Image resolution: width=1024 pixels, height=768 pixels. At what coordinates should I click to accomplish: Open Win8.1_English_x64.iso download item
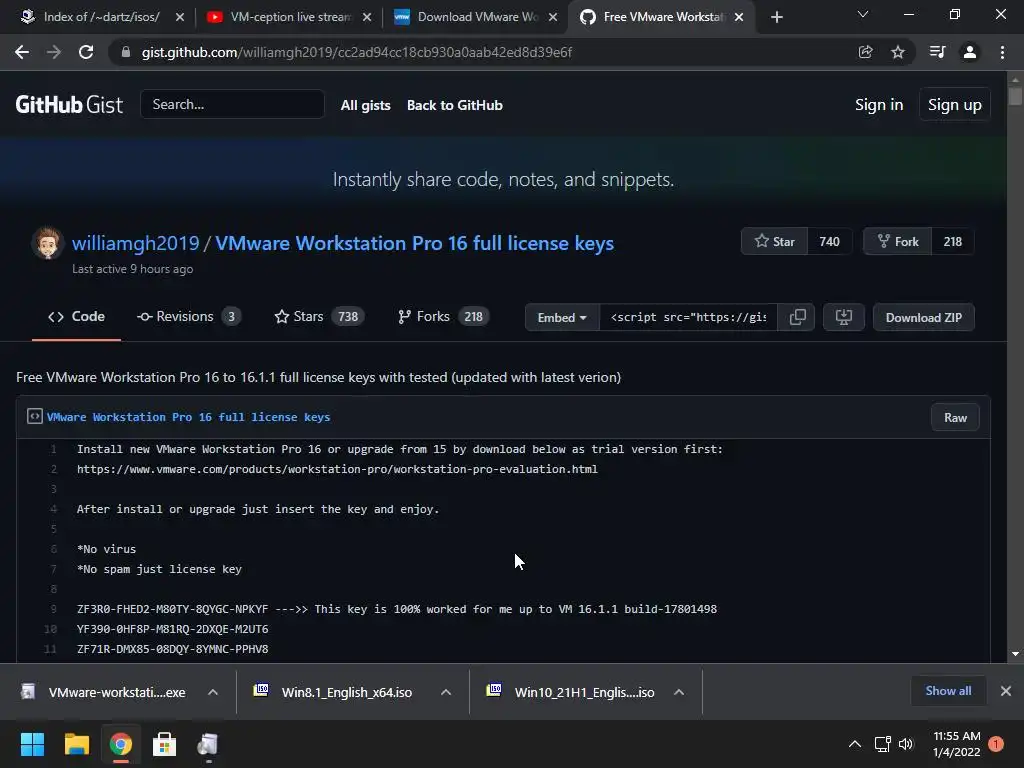pyautogui.click(x=334, y=692)
